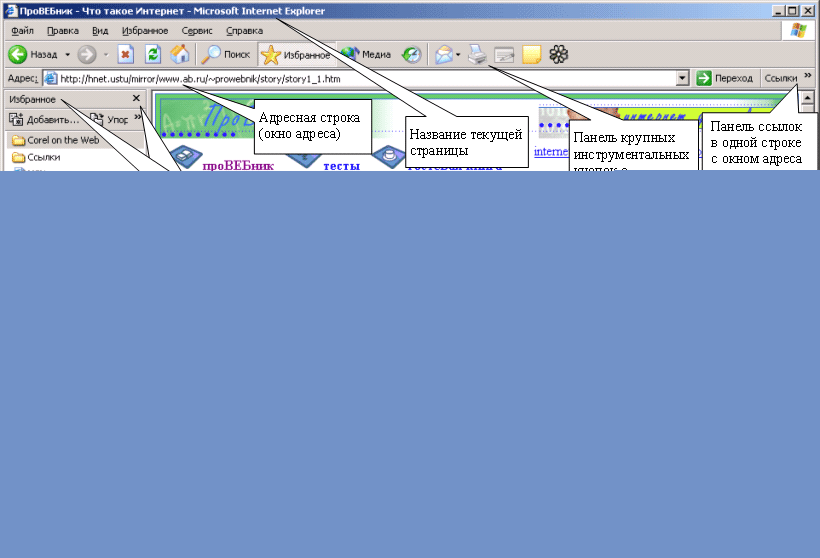Click the проВЕБник book diamond icon
The image size is (820, 558).
point(185,156)
